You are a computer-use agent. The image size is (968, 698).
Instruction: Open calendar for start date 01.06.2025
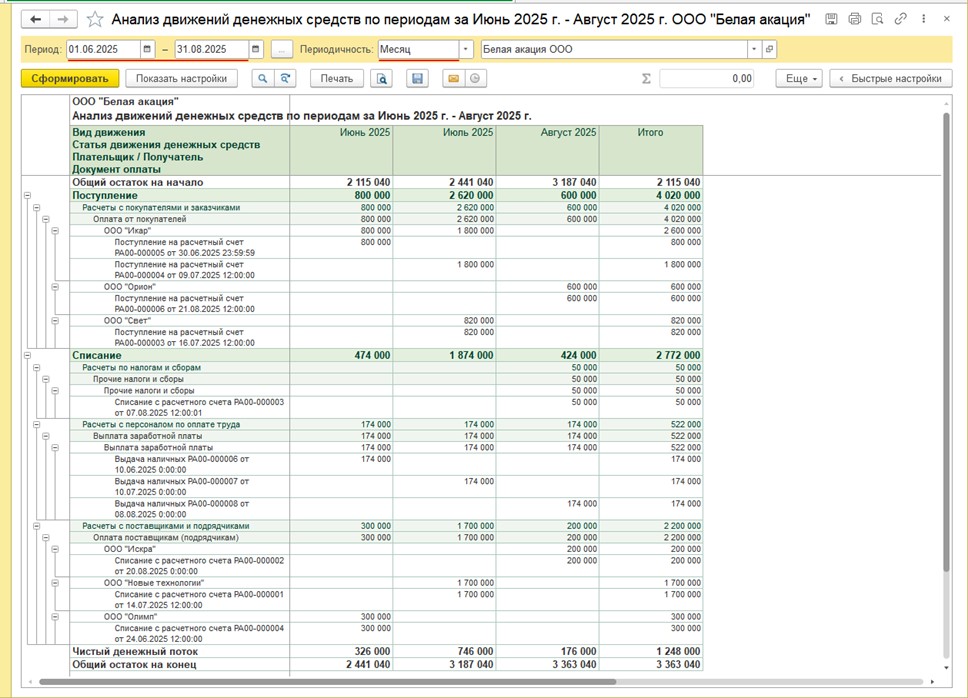point(147,49)
